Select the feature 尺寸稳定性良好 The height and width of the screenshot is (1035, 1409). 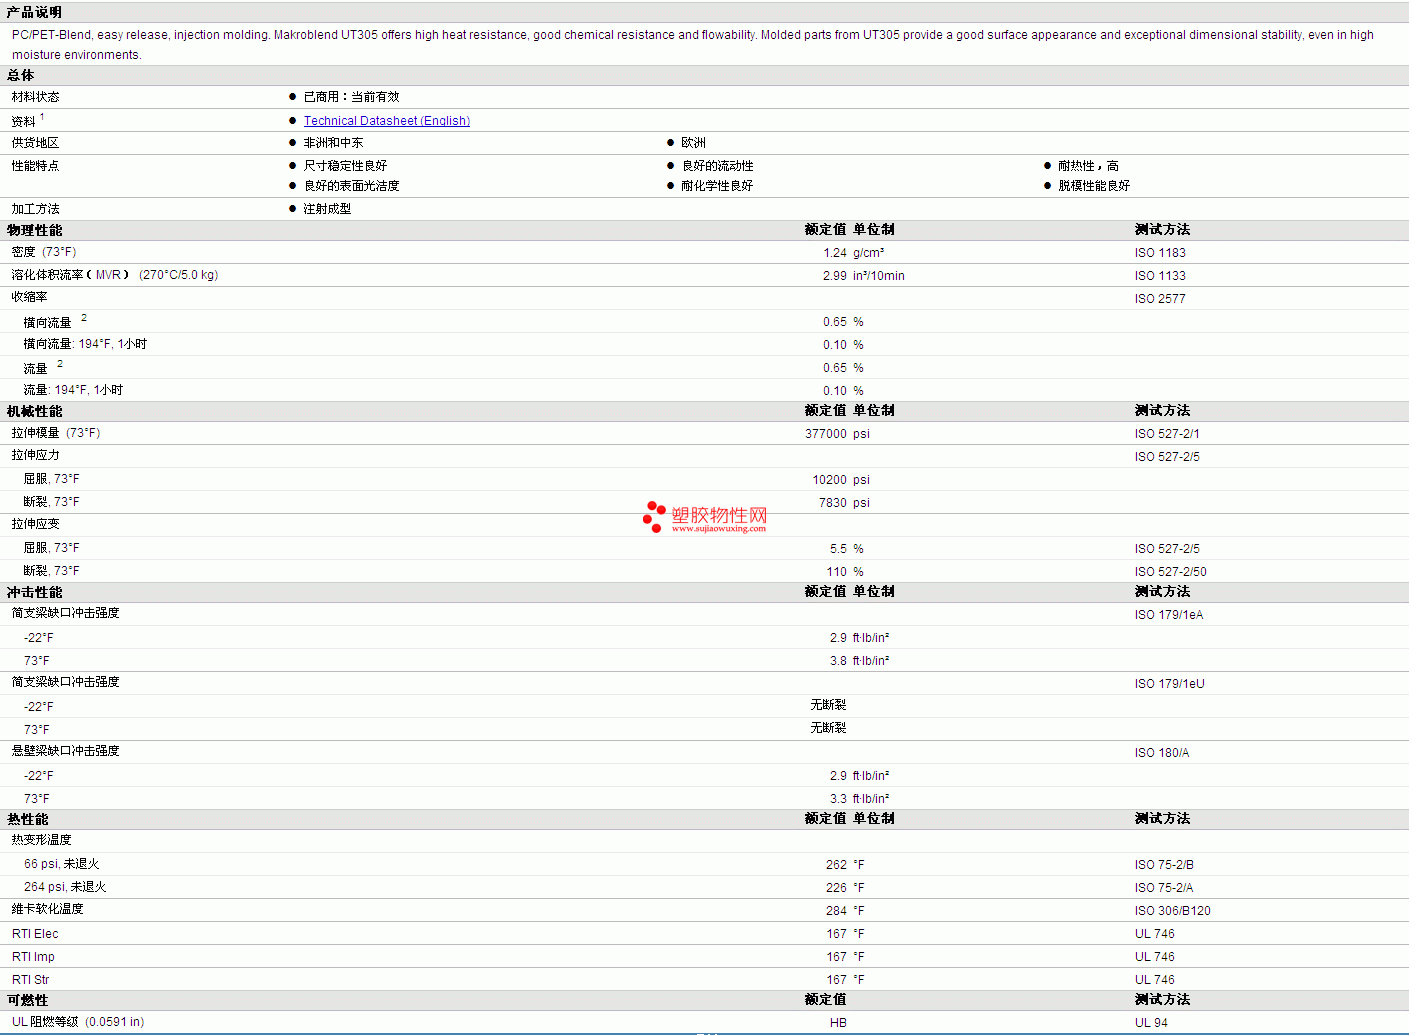click(x=345, y=166)
